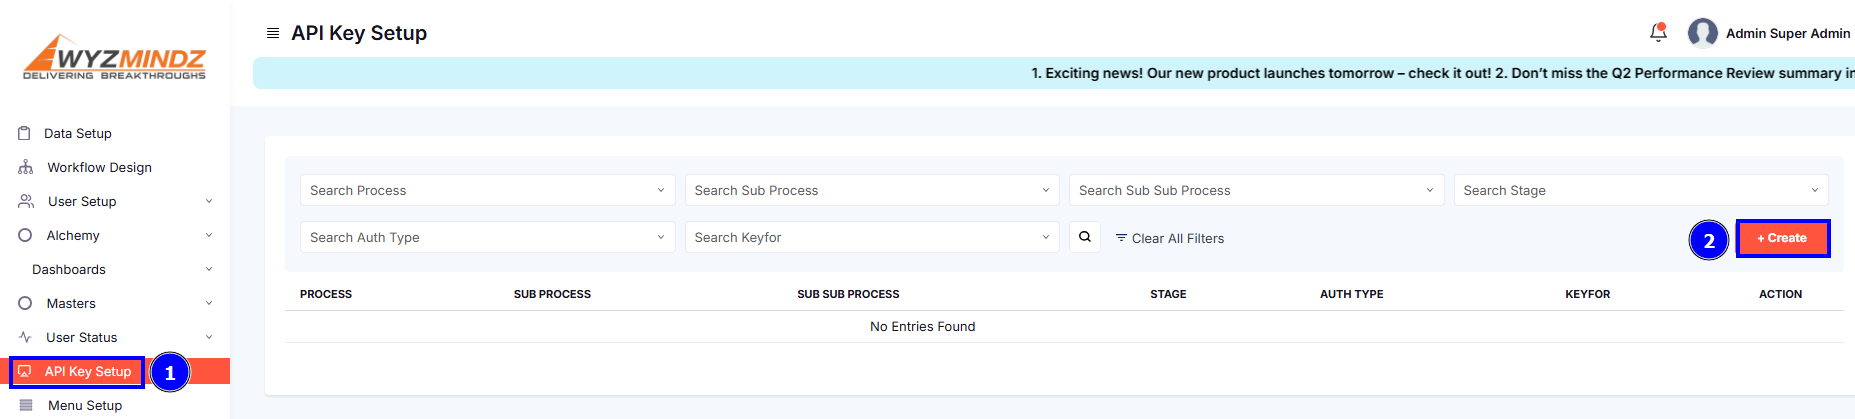Image resolution: width=1855 pixels, height=419 pixels.
Task: Toggle the hamburger sidebar menu icon
Action: tap(273, 33)
